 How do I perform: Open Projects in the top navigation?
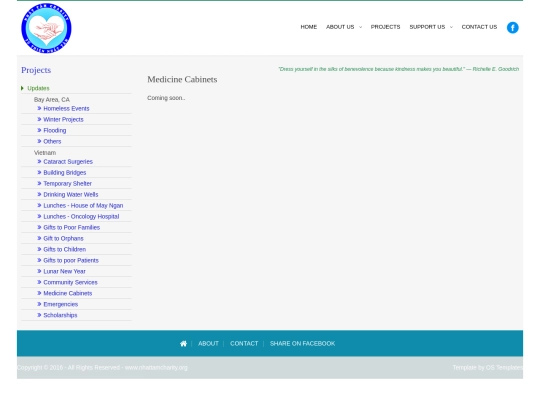tap(385, 27)
